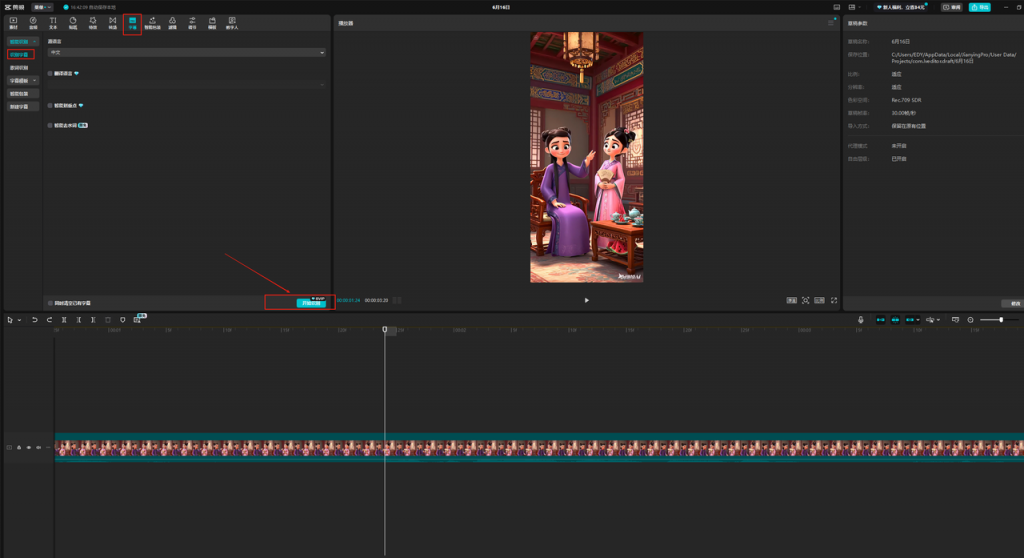Open the 音频 audio tab
Viewport: 1024px width, 558px height.
(33, 23)
